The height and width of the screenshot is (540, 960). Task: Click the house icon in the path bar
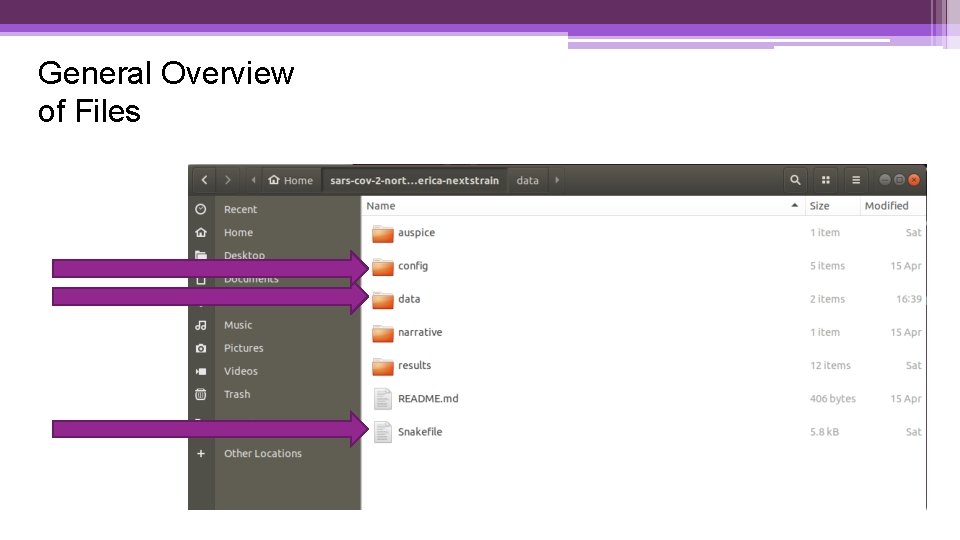pos(274,180)
